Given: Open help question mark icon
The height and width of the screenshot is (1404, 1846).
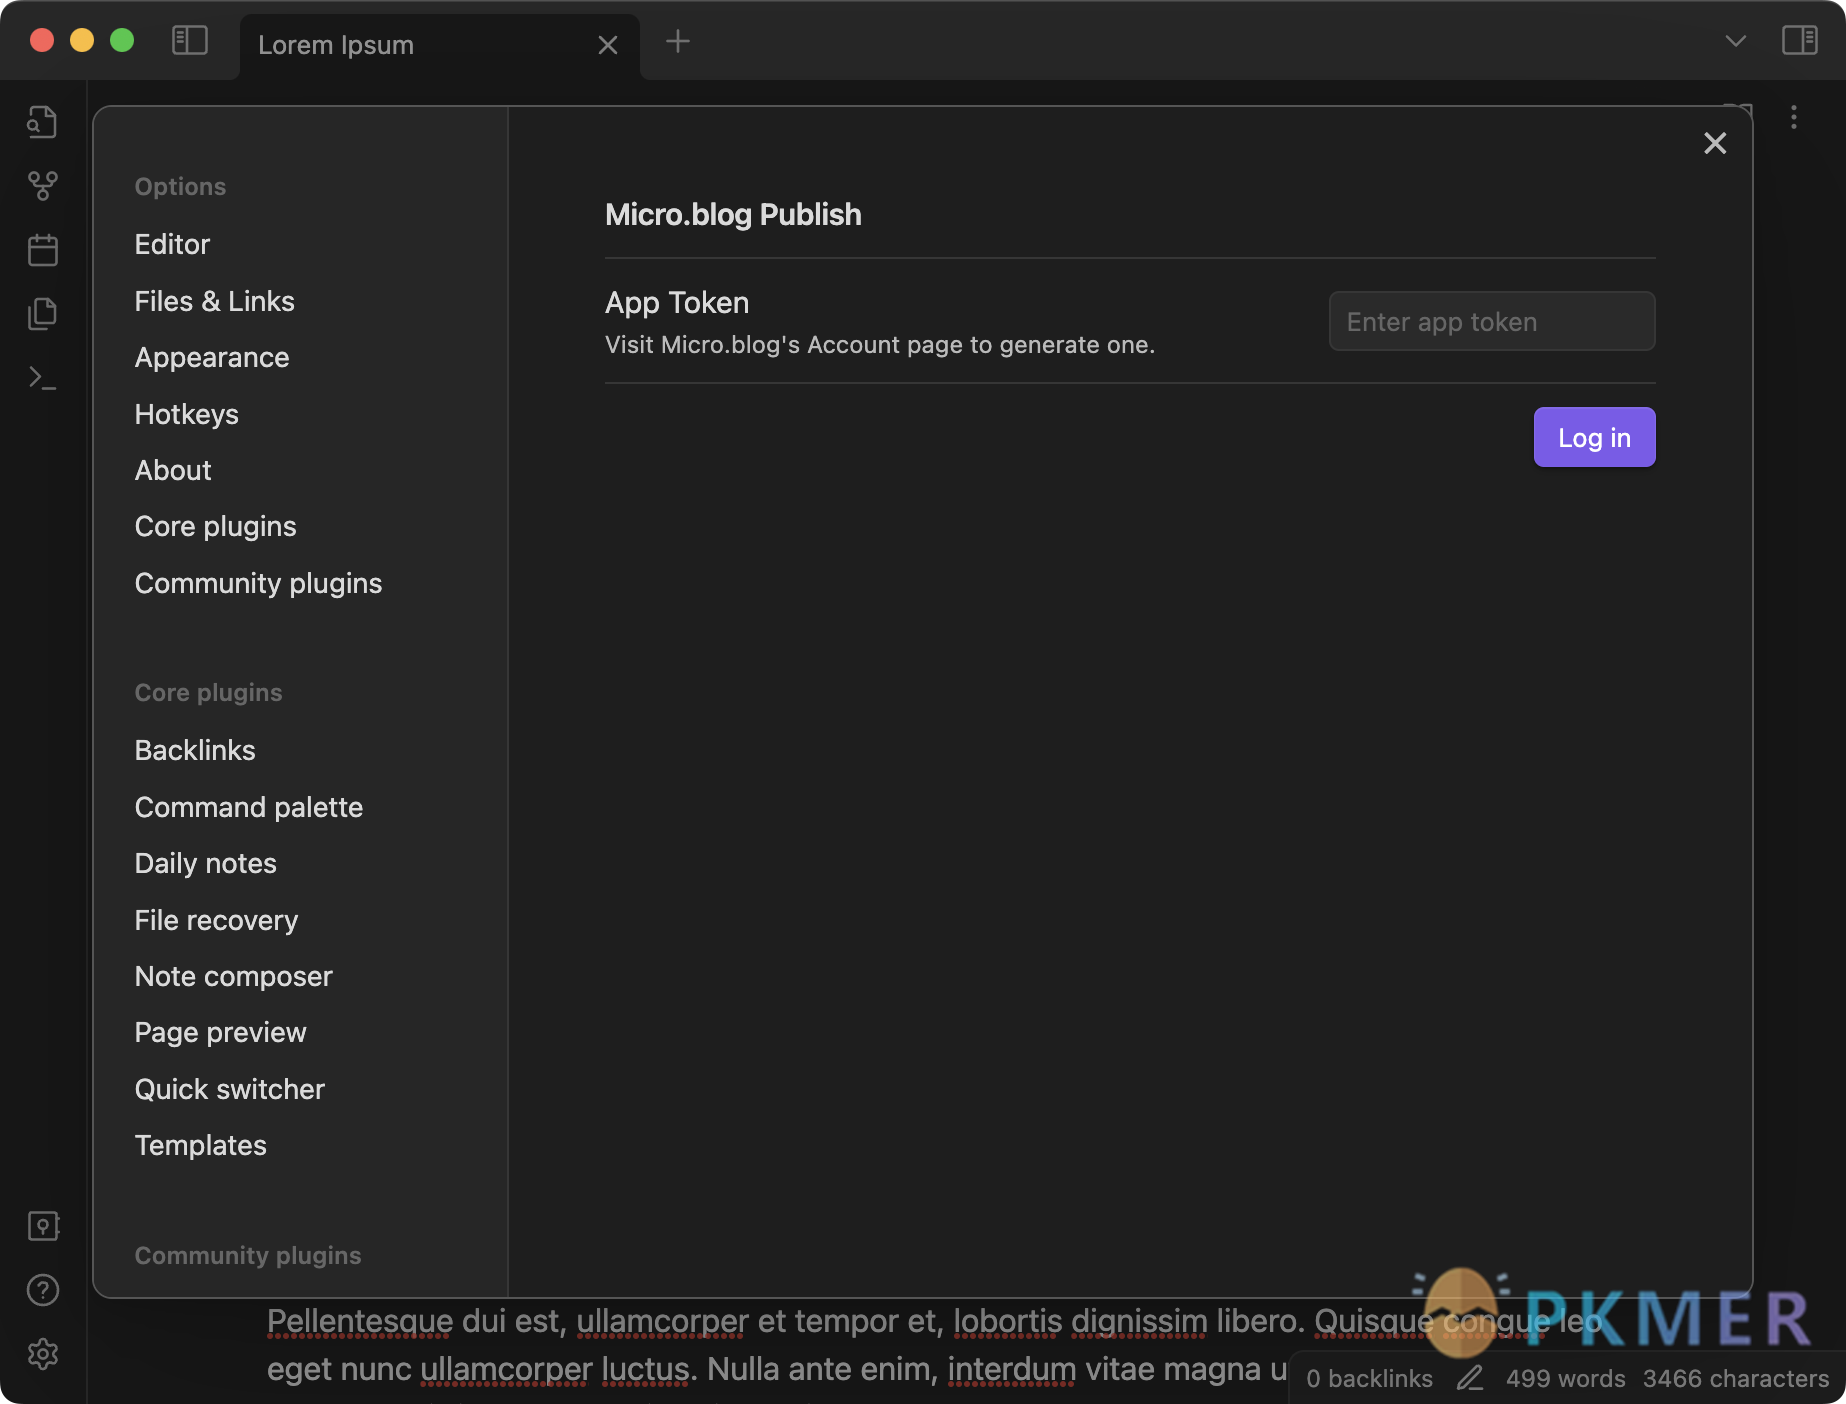Looking at the screenshot, I should [43, 1290].
